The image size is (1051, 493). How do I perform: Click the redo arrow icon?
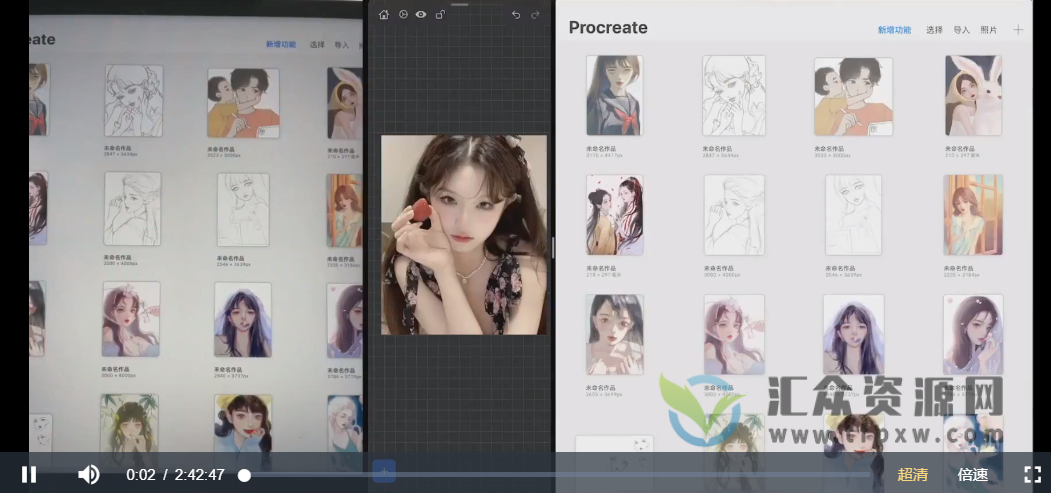pyautogui.click(x=535, y=15)
